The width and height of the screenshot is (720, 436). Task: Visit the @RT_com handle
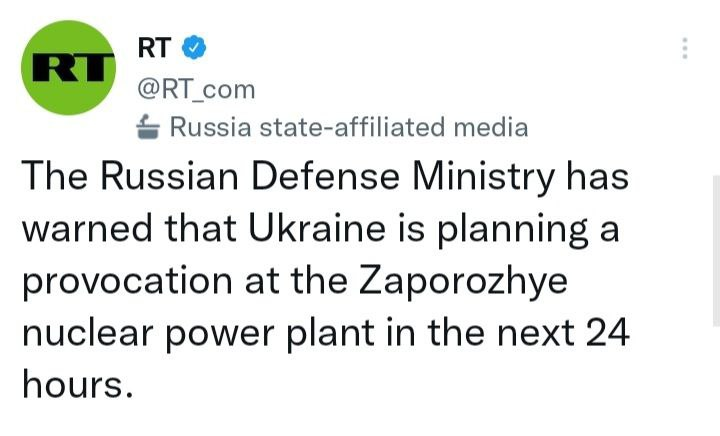(195, 90)
